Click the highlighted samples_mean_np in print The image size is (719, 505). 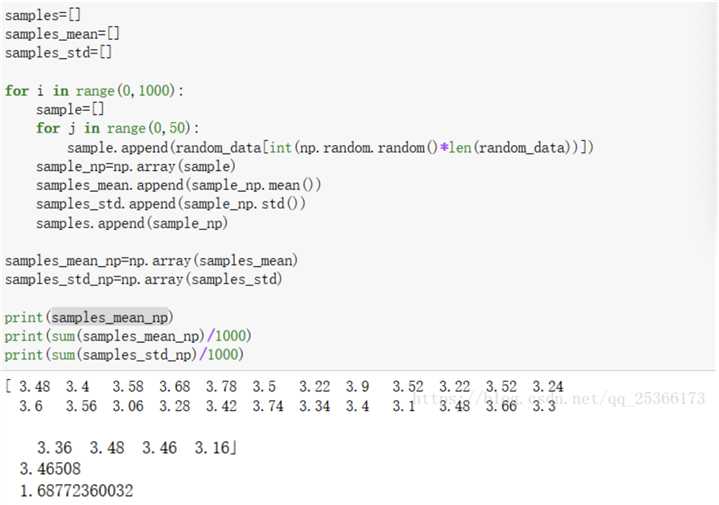pos(112,317)
